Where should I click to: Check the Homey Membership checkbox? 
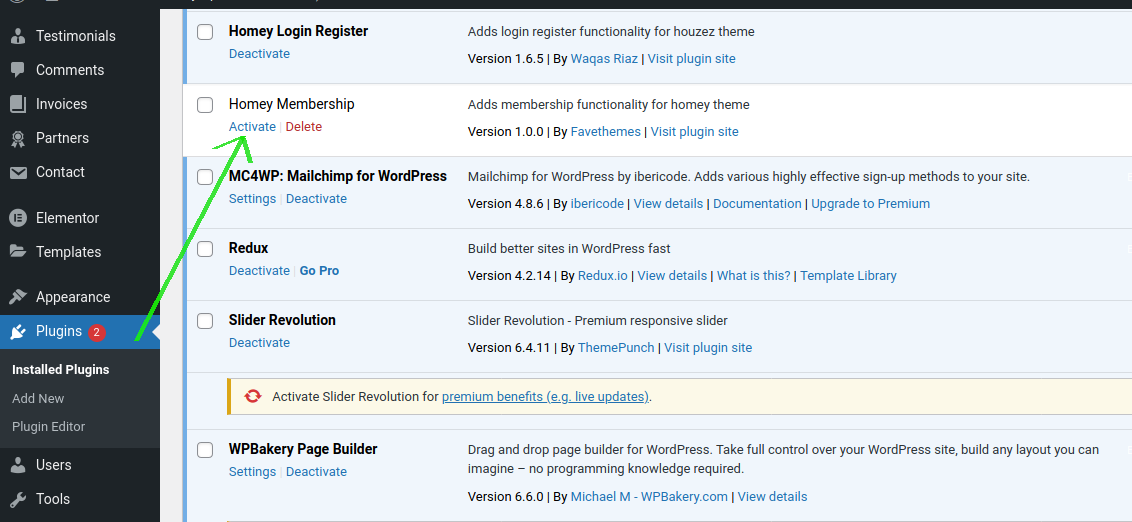pos(205,105)
